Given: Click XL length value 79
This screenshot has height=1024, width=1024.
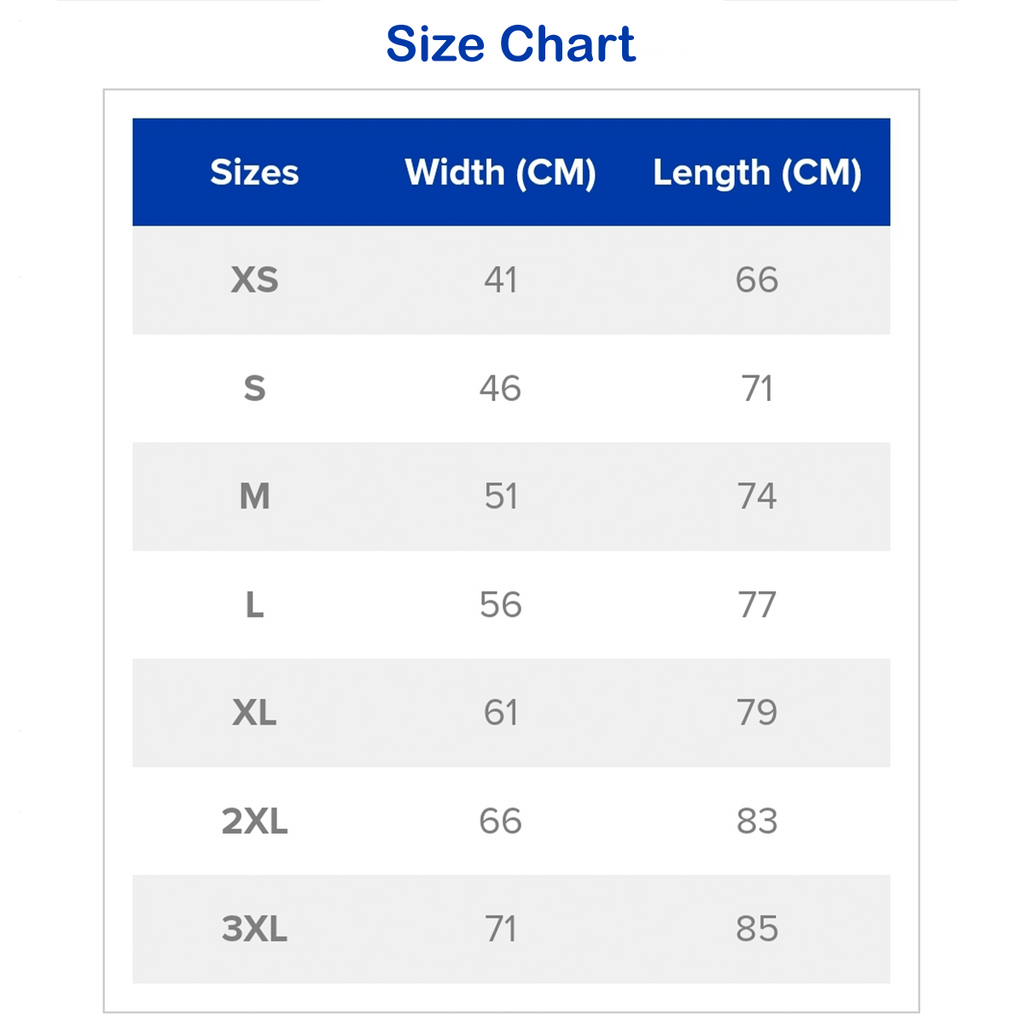Looking at the screenshot, I should pyautogui.click(x=758, y=712).
